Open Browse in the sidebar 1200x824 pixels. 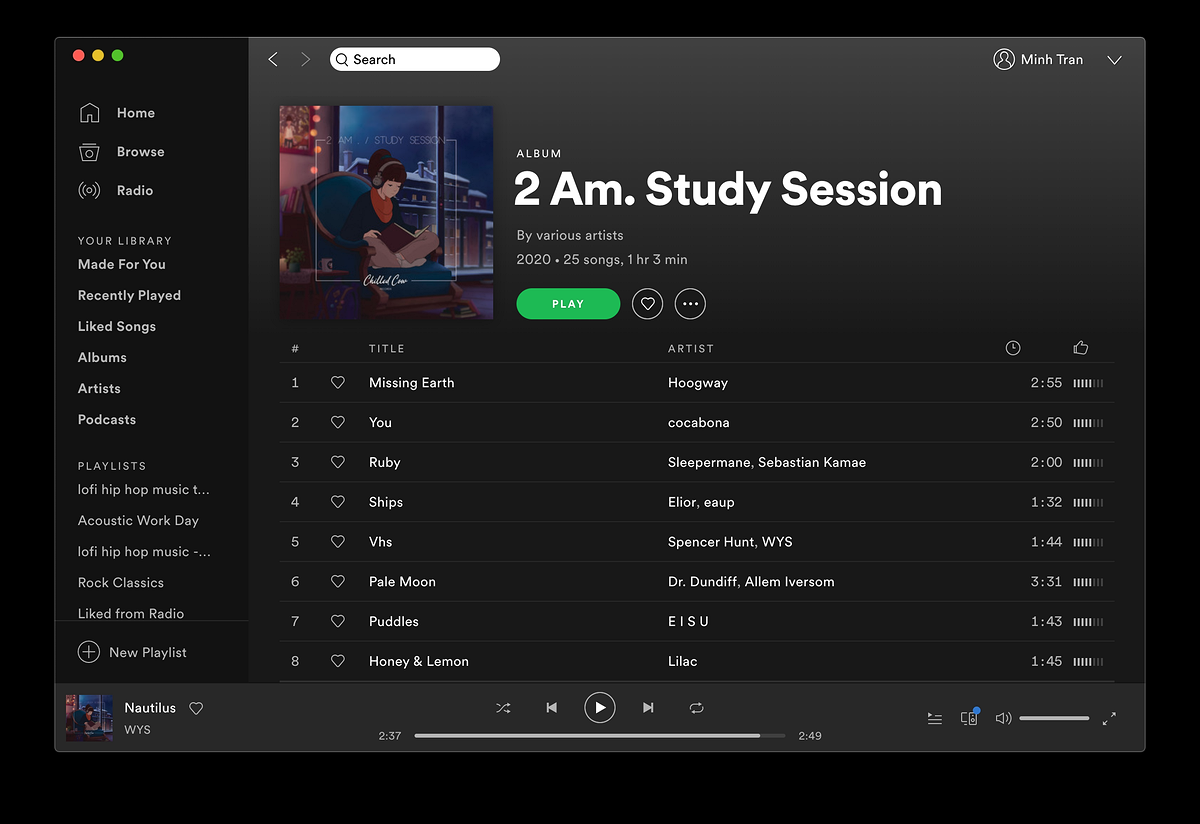(140, 152)
